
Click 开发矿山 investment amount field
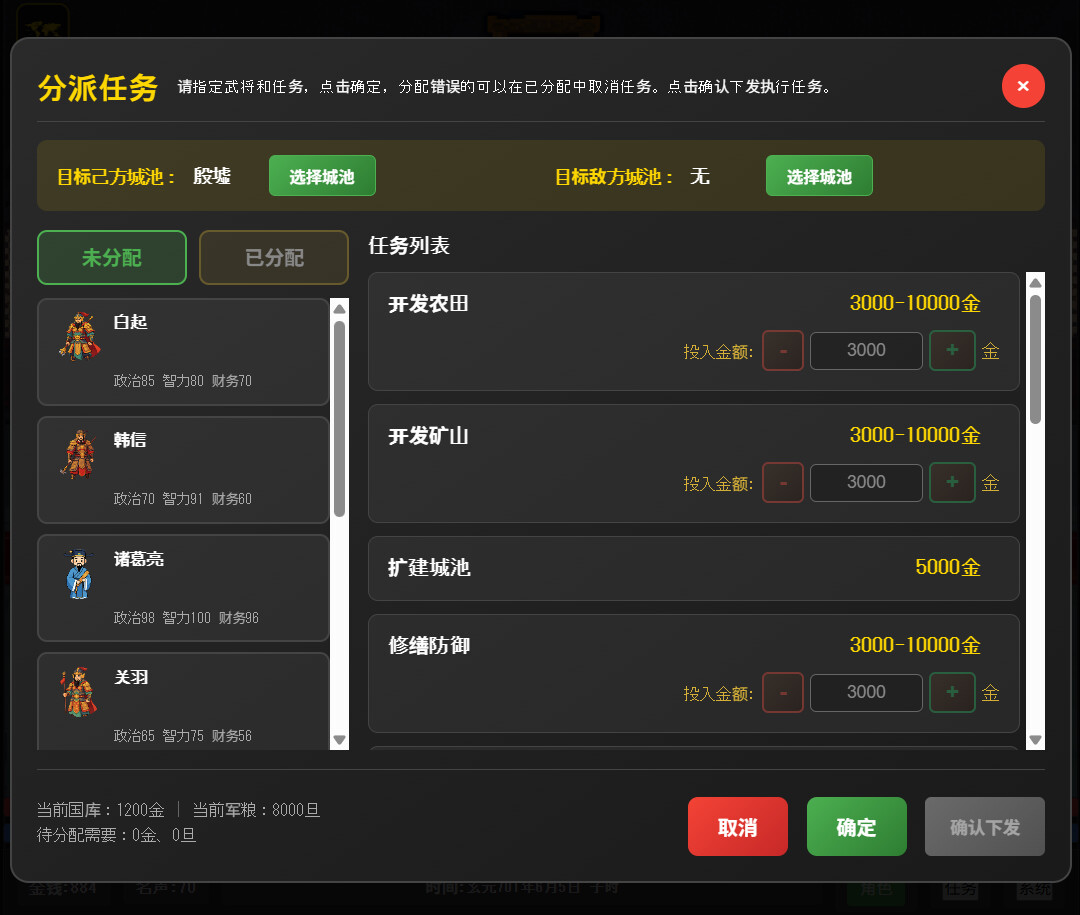click(x=866, y=482)
